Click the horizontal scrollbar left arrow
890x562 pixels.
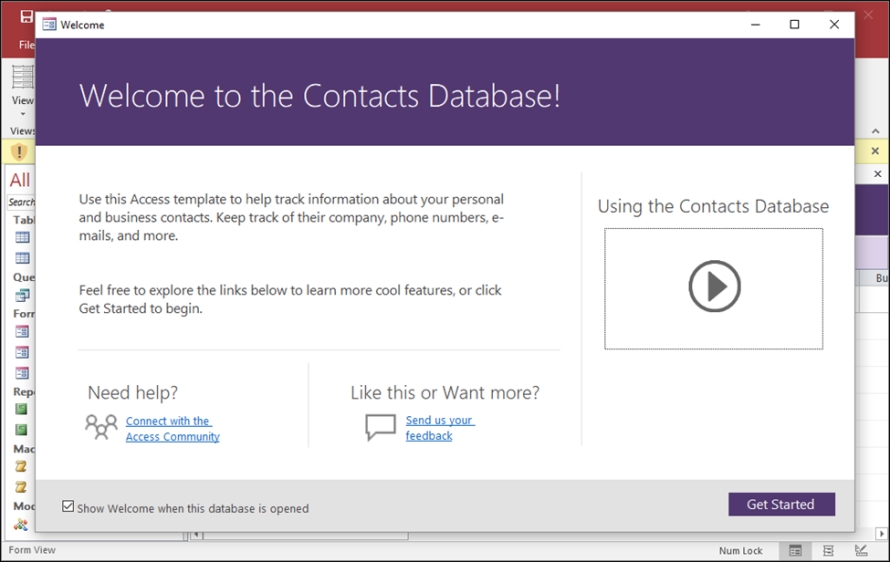[x=196, y=534]
